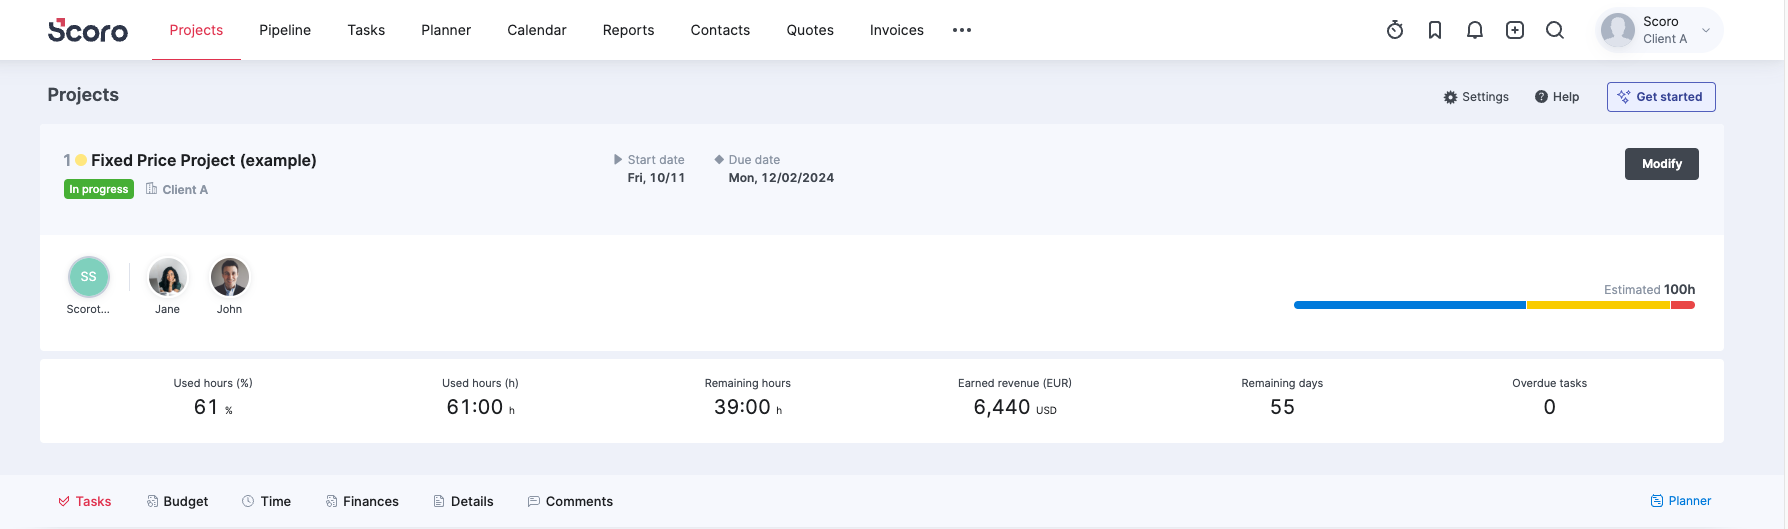Click the Estimated 100h label
The image size is (1788, 529).
click(1649, 289)
